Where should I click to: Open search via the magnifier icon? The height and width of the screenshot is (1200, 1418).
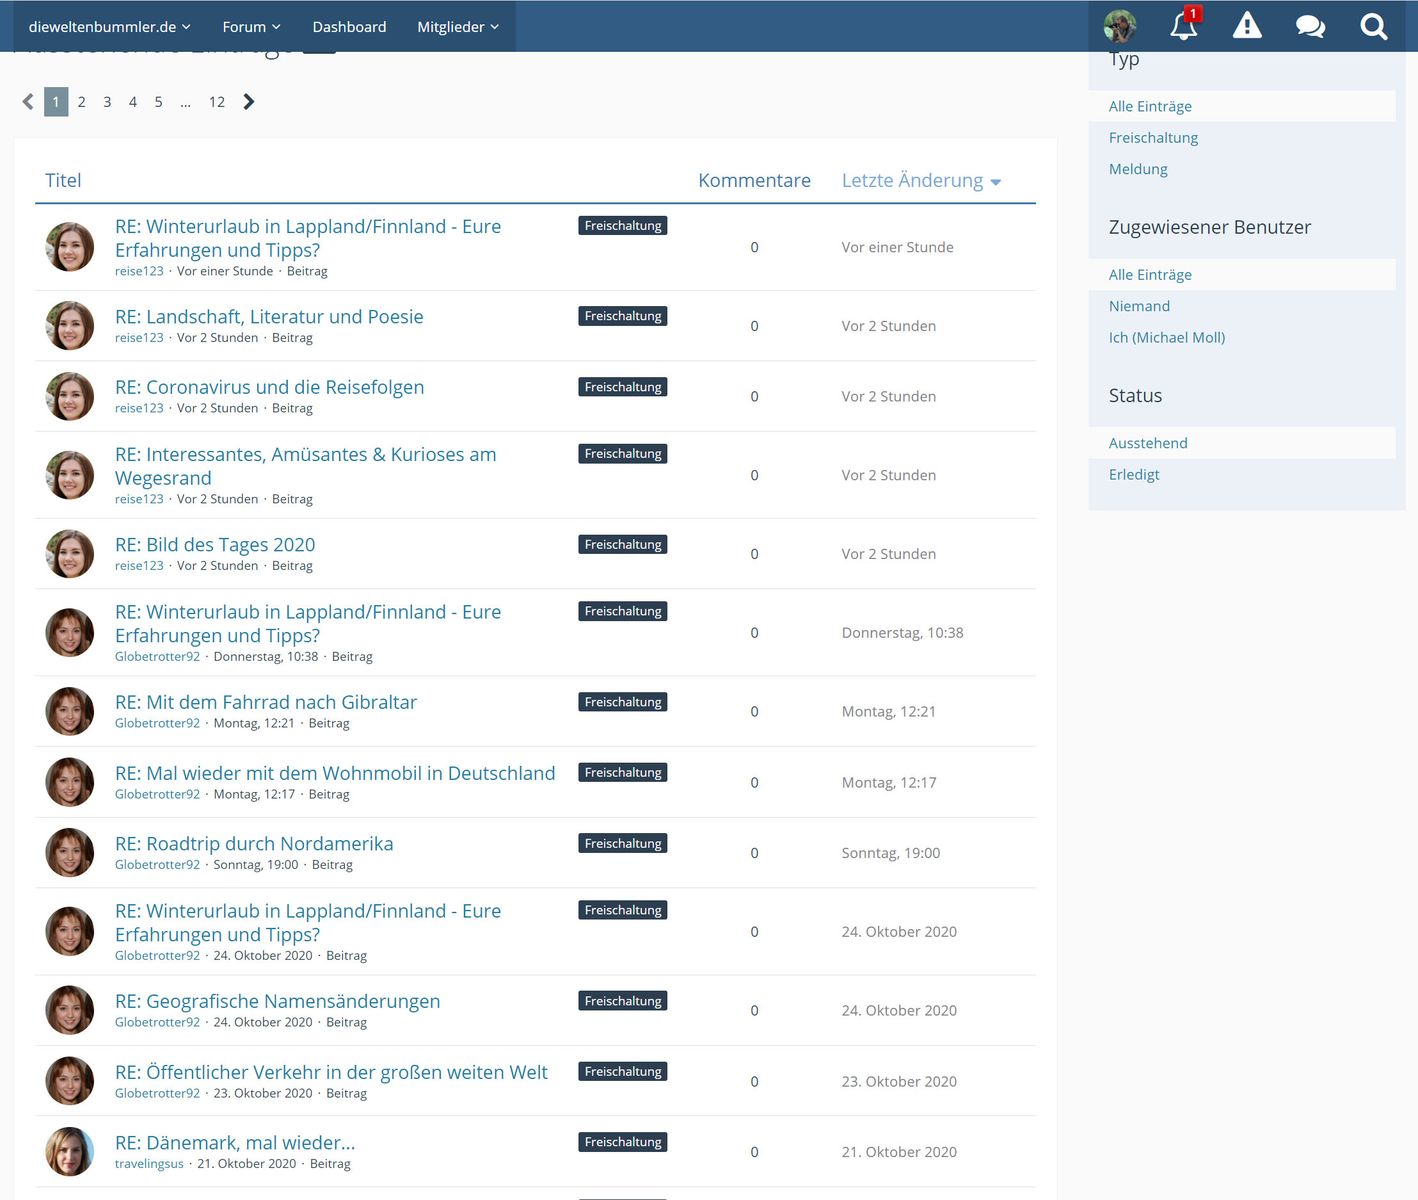(1374, 26)
